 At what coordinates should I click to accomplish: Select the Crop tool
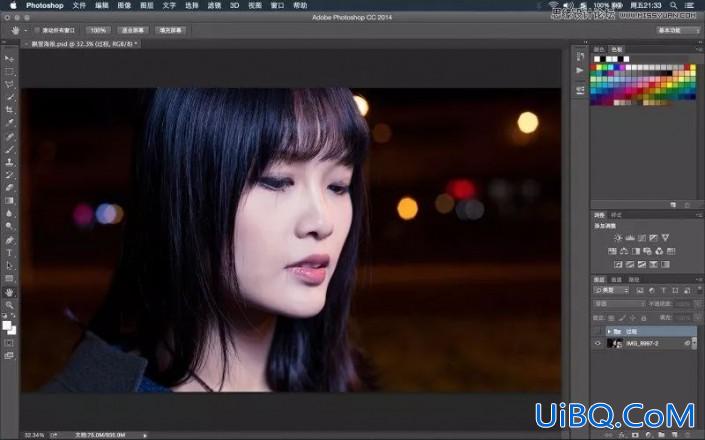pyautogui.click(x=9, y=110)
